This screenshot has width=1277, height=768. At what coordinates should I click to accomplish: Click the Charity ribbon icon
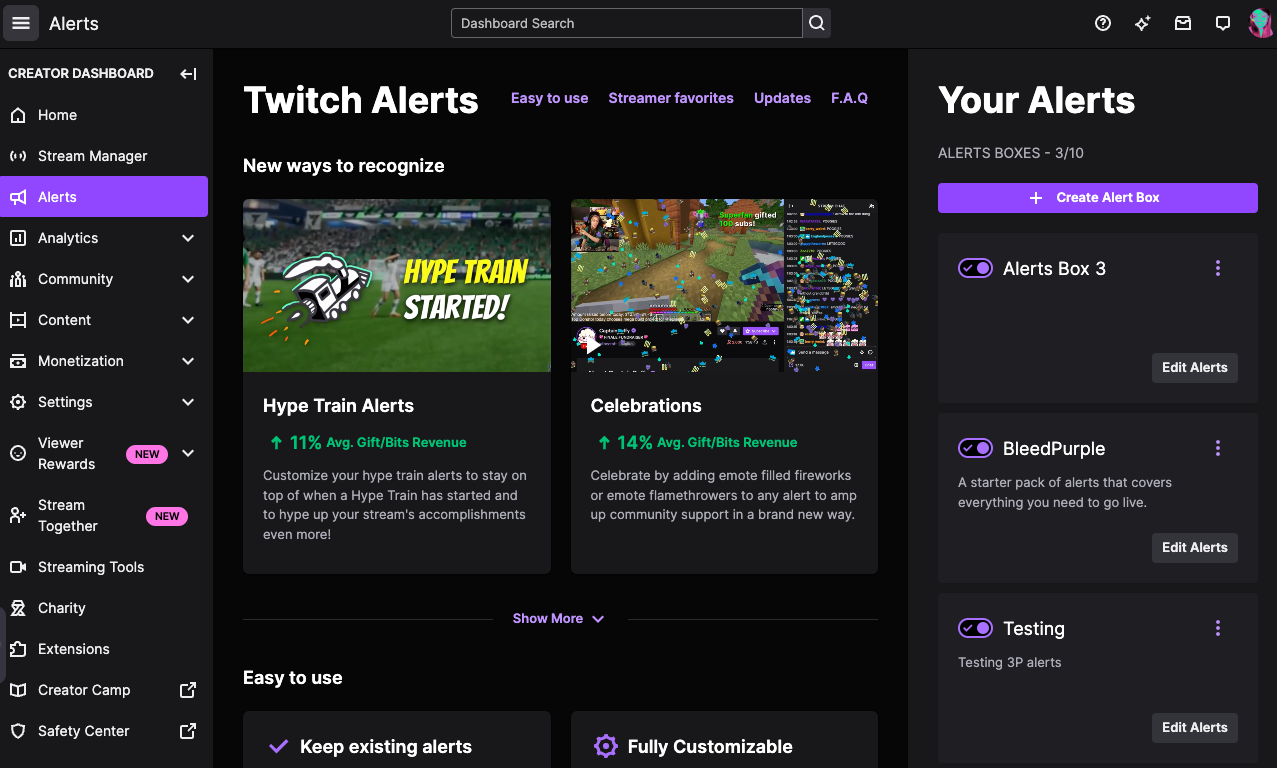(x=18, y=608)
